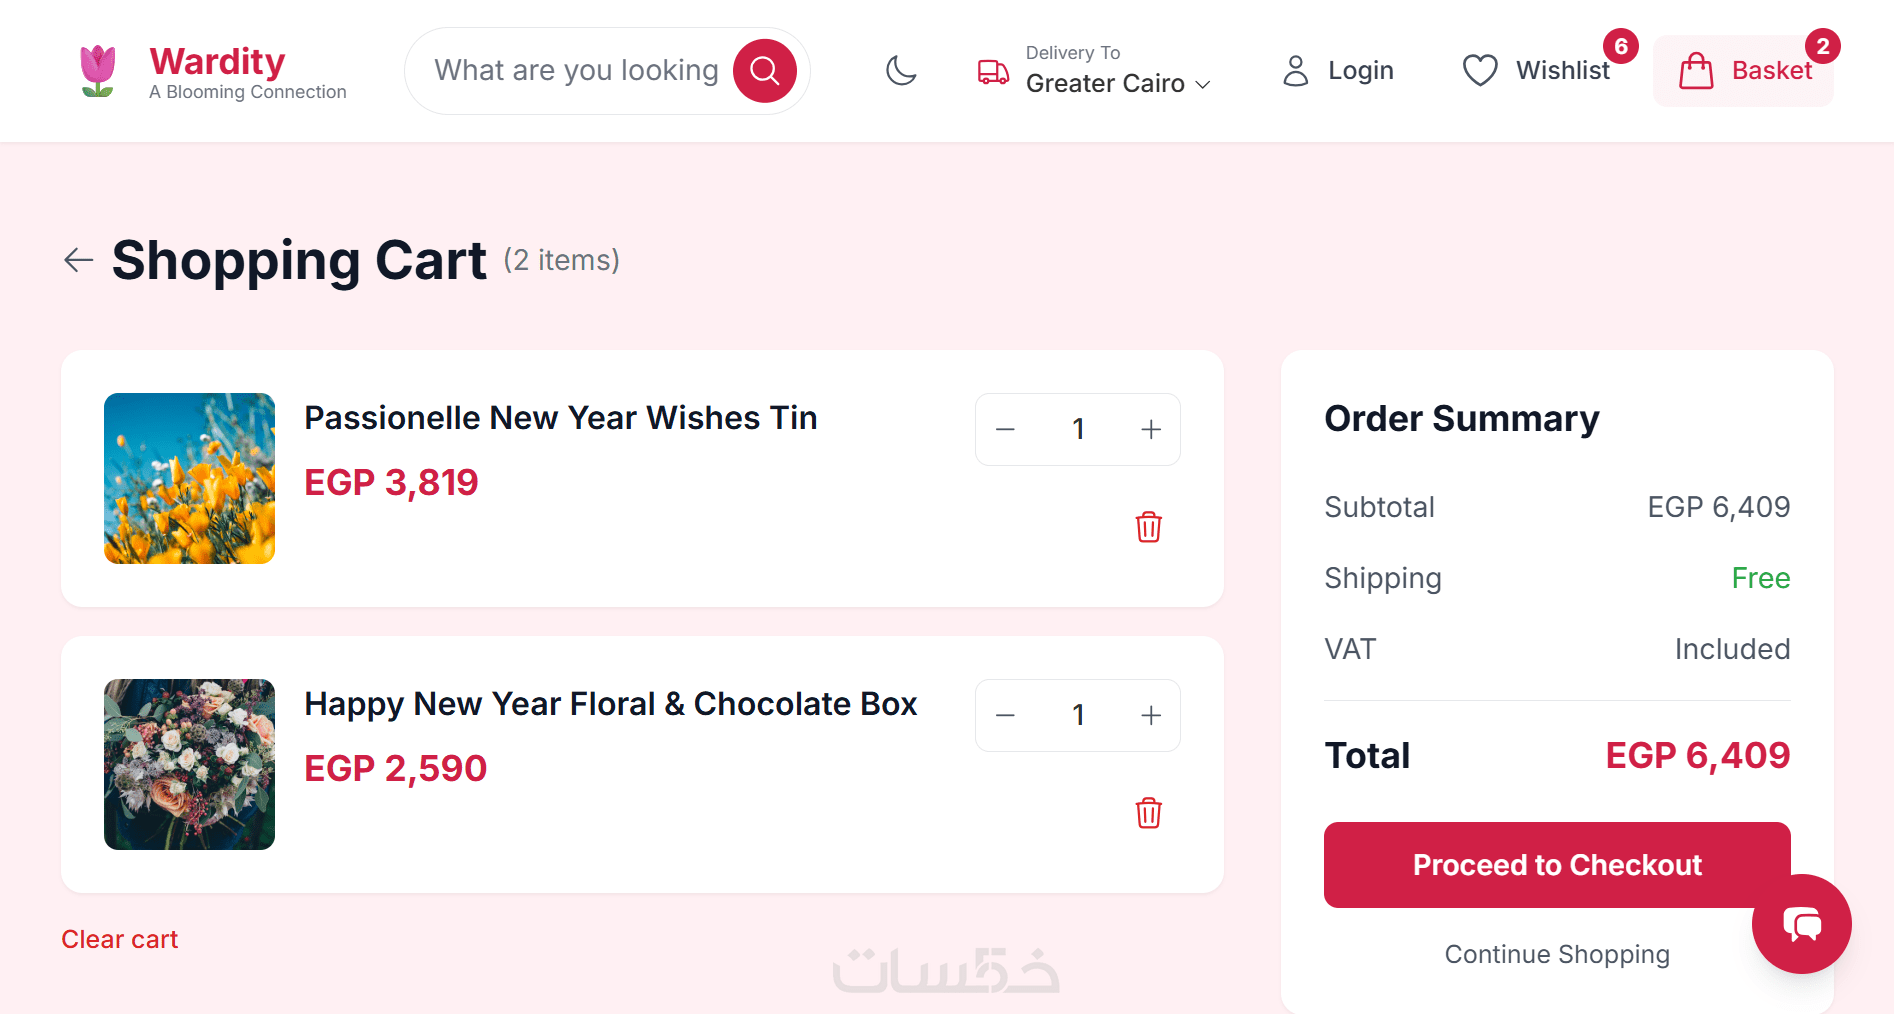The image size is (1894, 1014).
Task: Open the live chat bubble
Action: pos(1801,924)
